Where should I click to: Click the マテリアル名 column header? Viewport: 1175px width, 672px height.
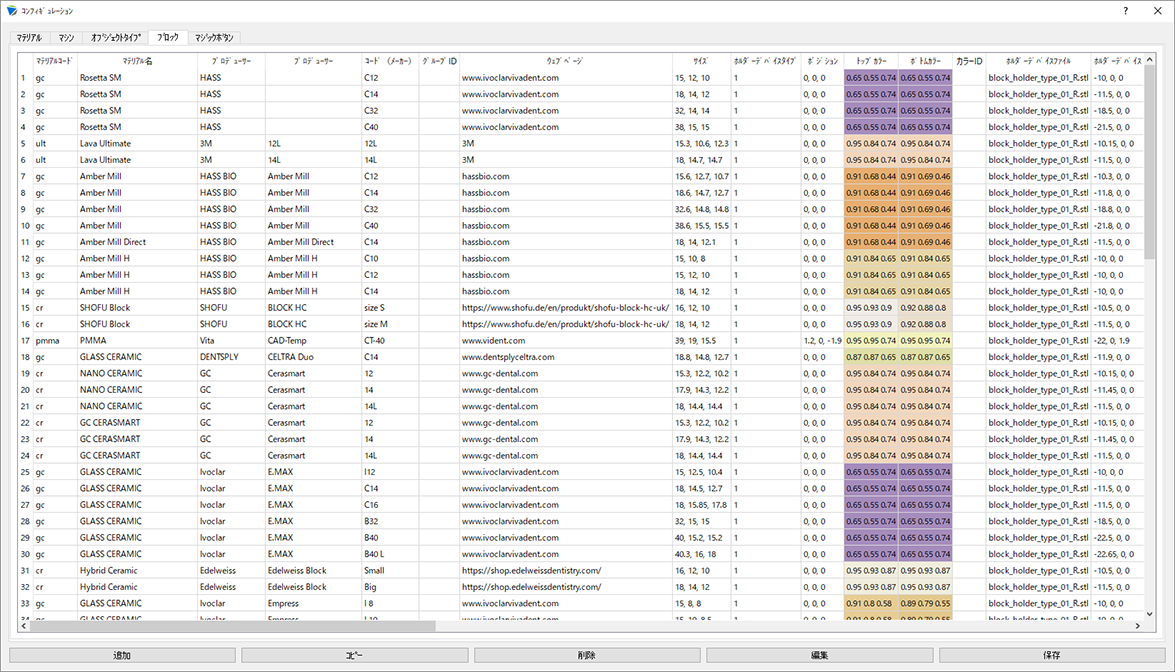pyautogui.click(x=137, y=61)
